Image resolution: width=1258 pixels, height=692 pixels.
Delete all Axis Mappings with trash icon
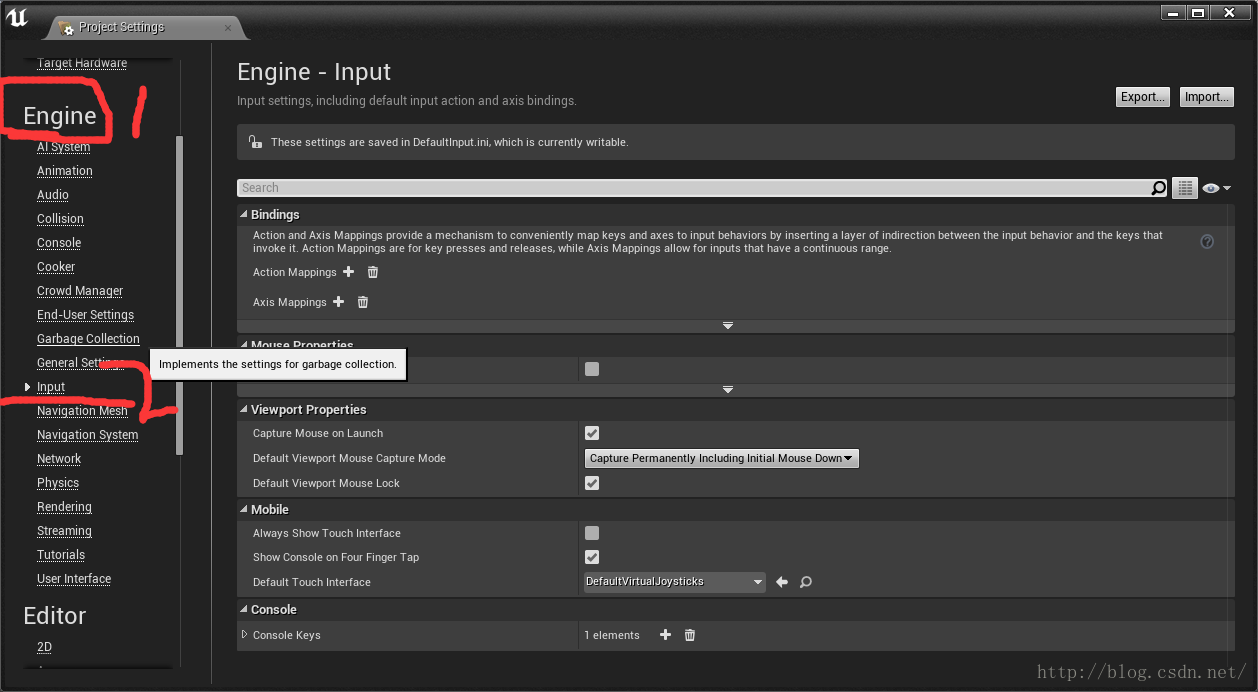click(x=363, y=302)
